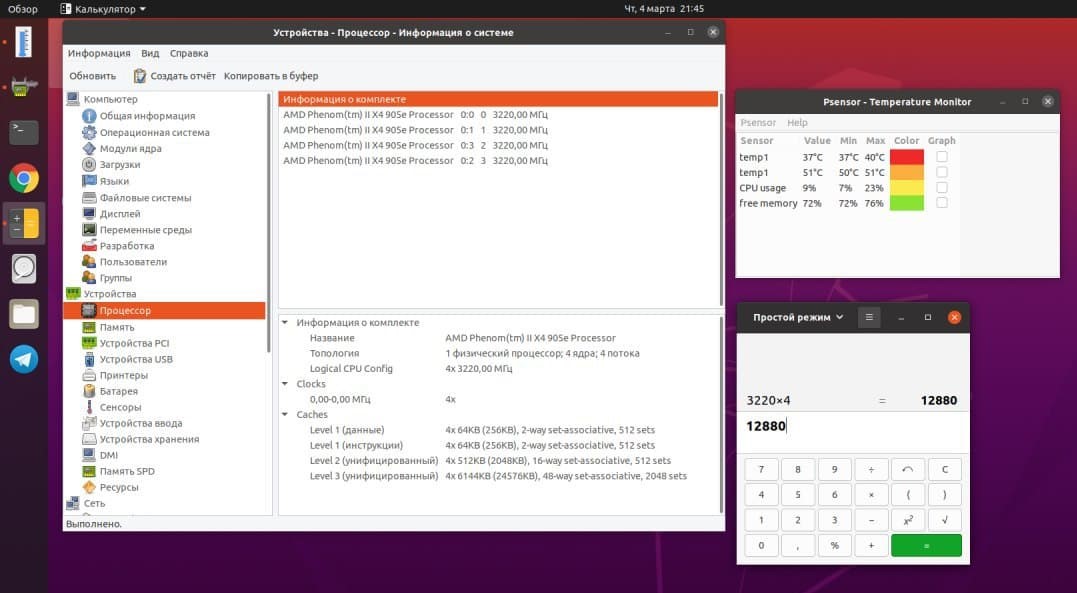Image resolution: width=1077 pixels, height=593 pixels.
Task: Click red color swatch for temp1
Action: click(x=907, y=157)
